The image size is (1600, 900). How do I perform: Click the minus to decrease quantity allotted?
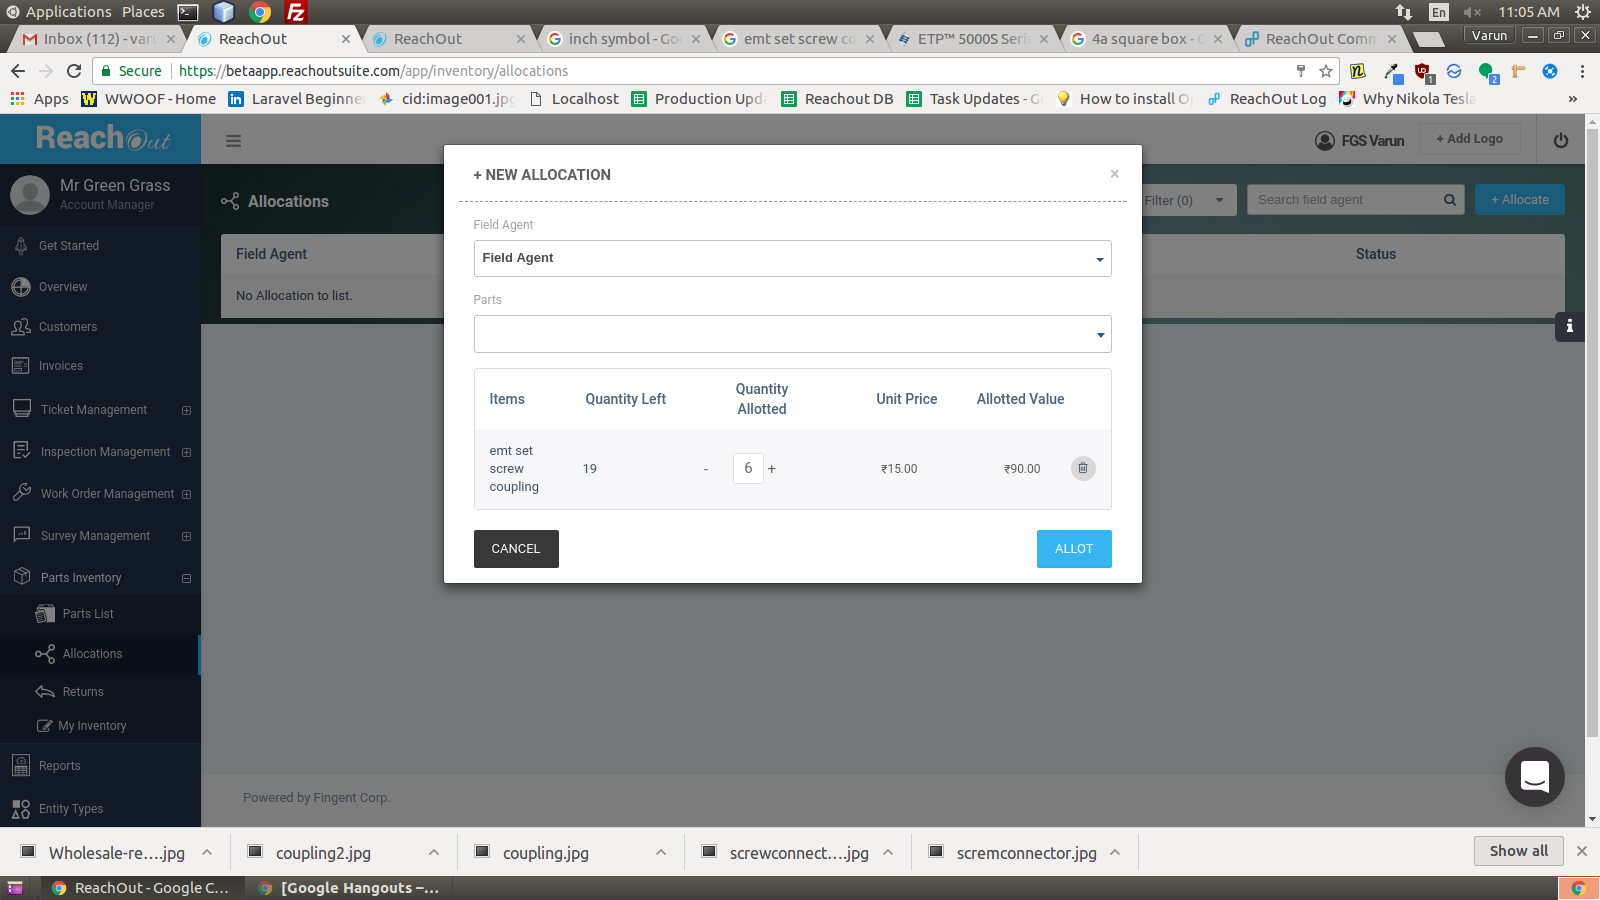706,469
